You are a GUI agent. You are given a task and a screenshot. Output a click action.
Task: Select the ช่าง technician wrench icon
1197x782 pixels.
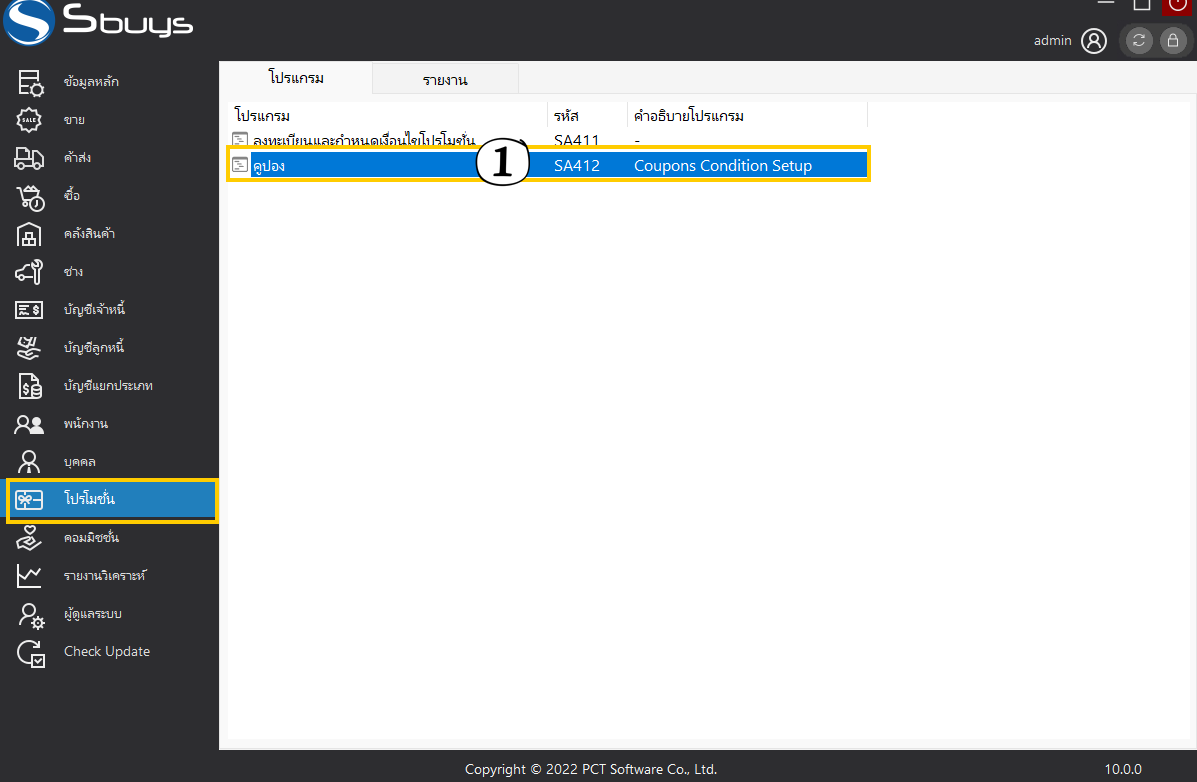coord(30,272)
